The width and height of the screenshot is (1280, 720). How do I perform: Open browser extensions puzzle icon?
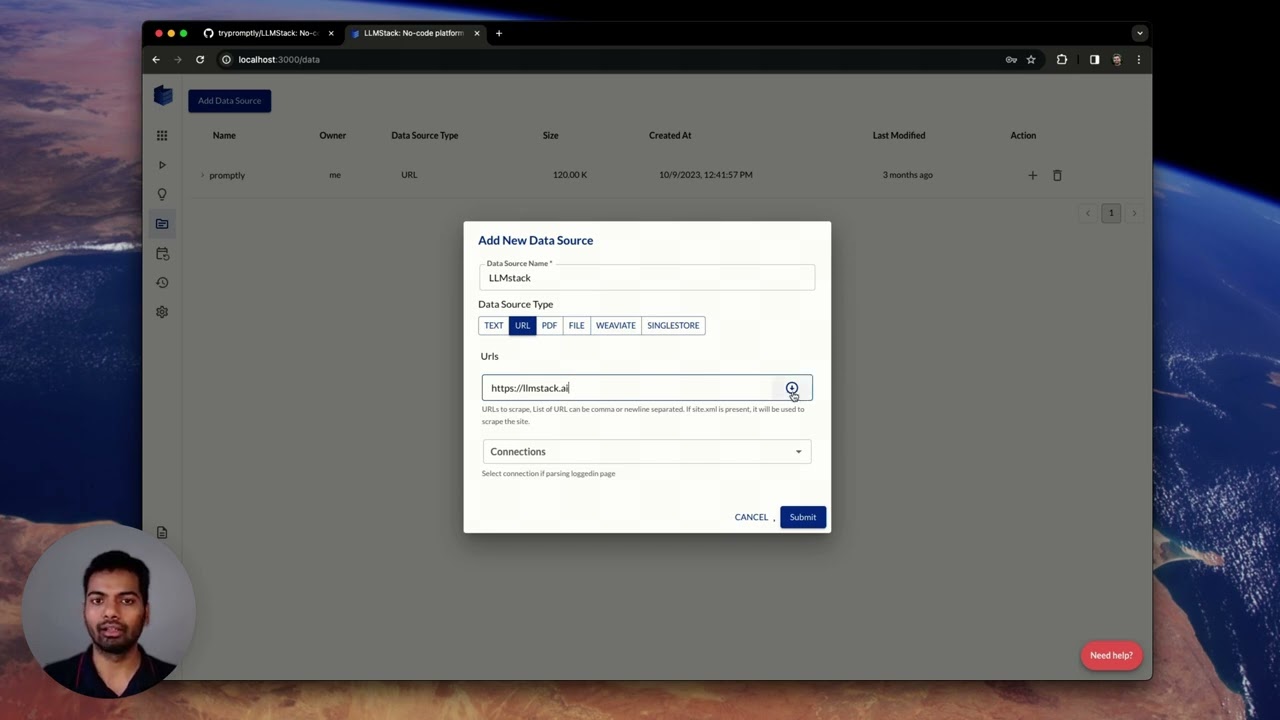(1062, 60)
